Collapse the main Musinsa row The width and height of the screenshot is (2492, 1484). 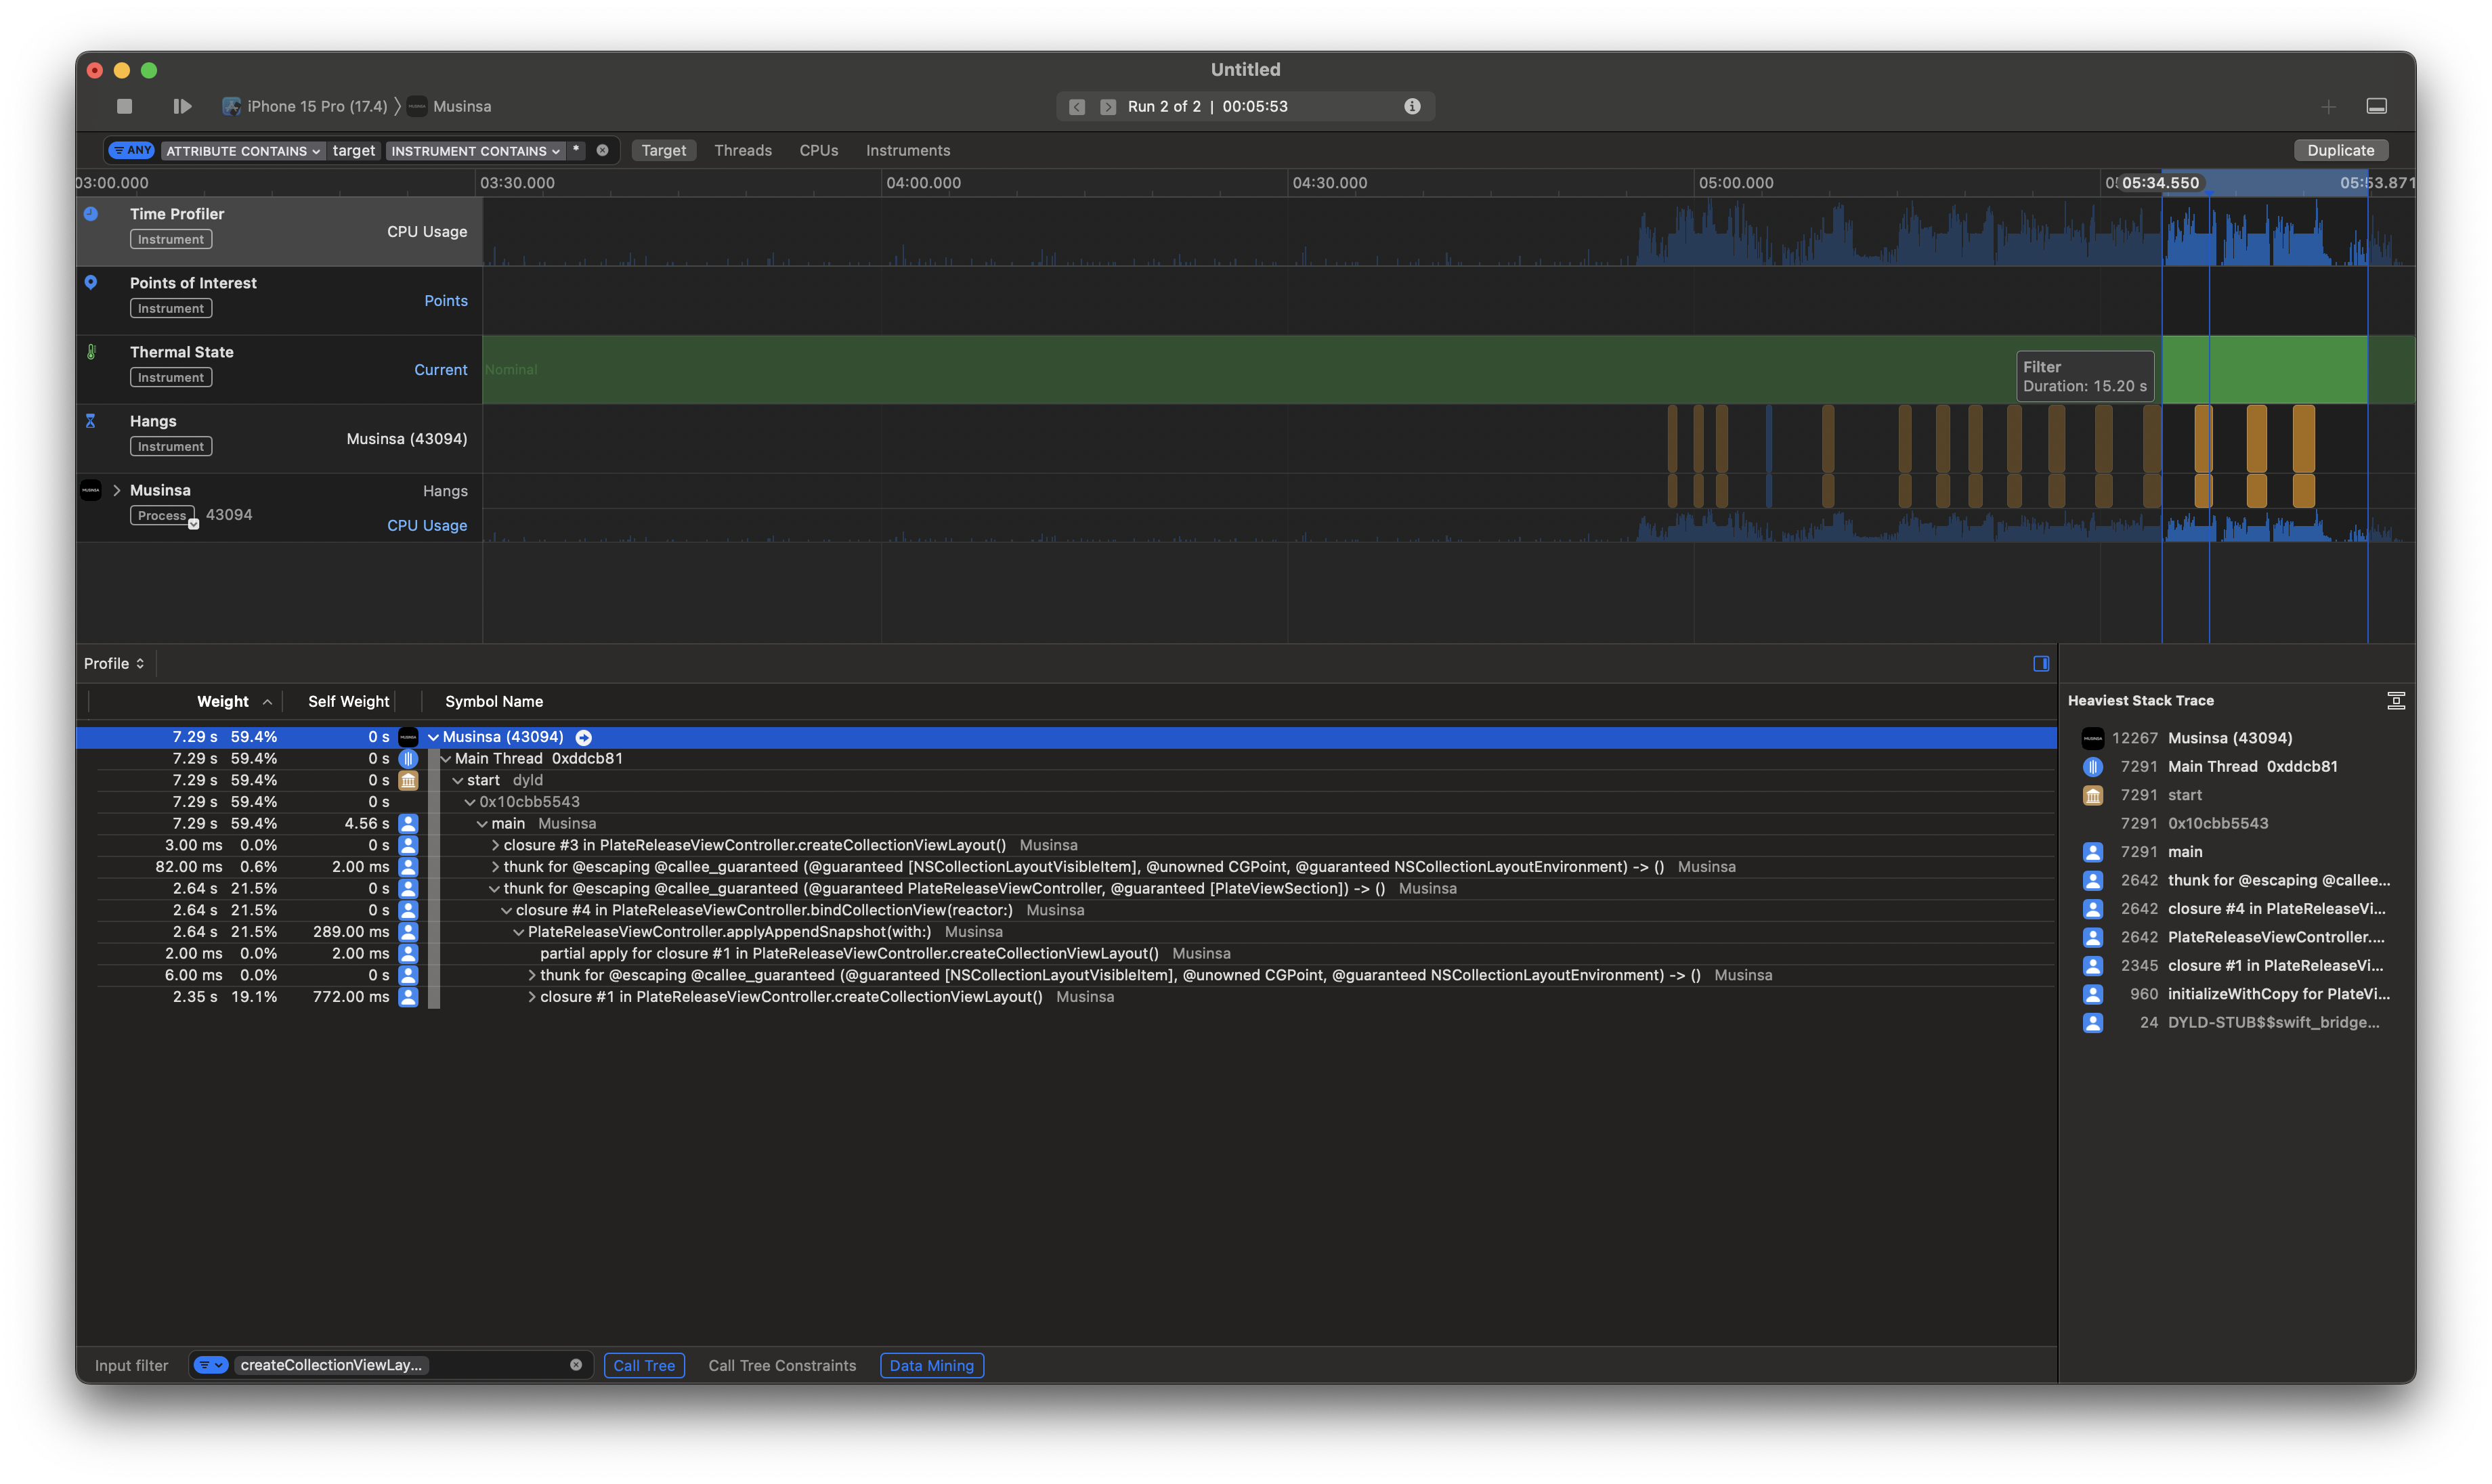(482, 824)
